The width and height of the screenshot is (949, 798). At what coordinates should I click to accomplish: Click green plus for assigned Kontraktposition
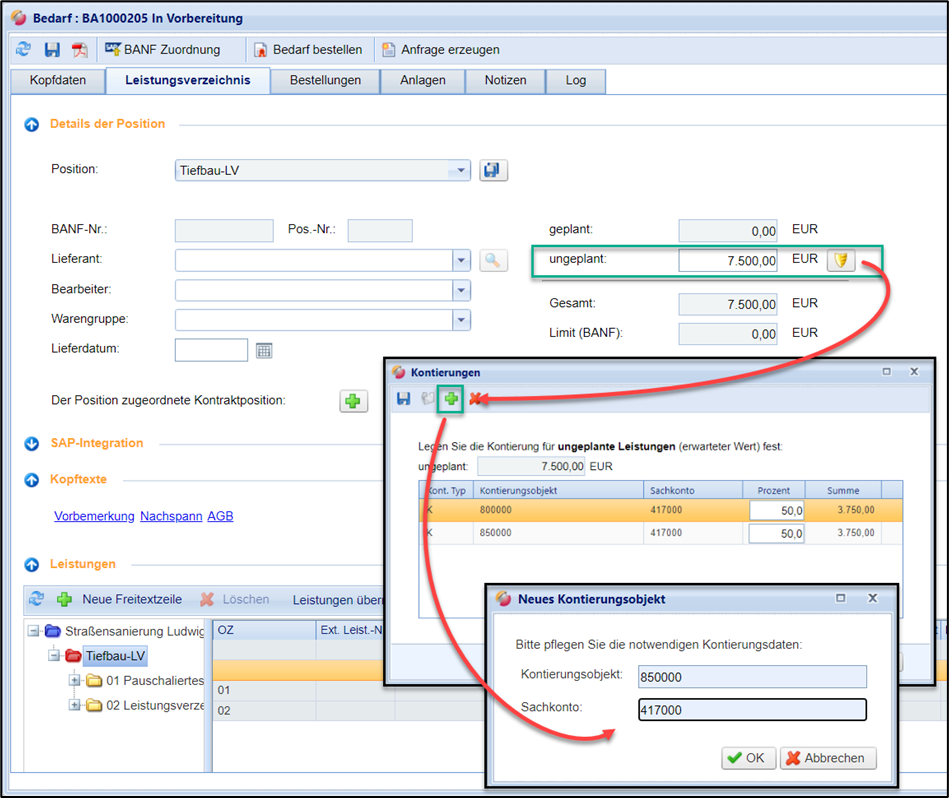[x=354, y=401]
